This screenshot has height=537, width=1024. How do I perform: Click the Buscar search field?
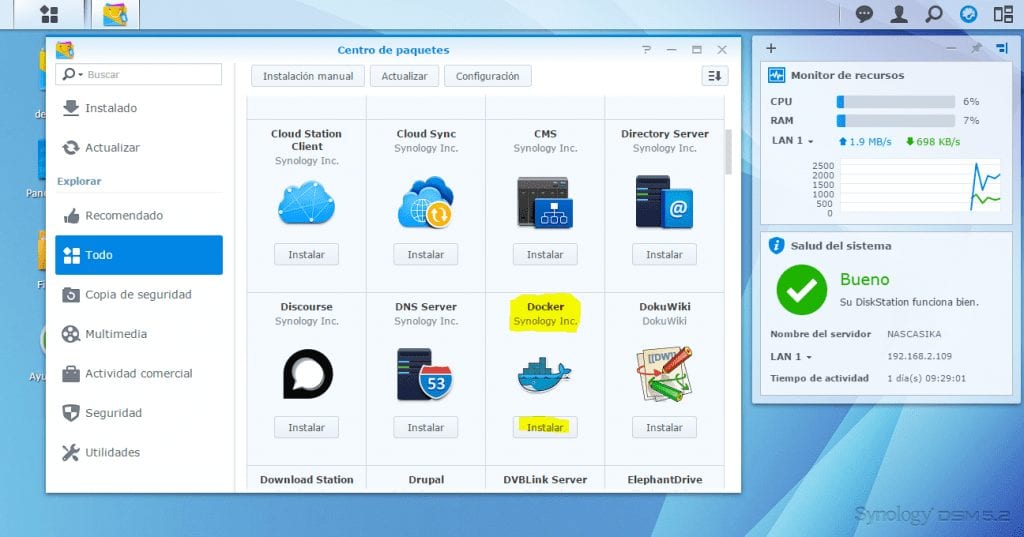pos(138,74)
